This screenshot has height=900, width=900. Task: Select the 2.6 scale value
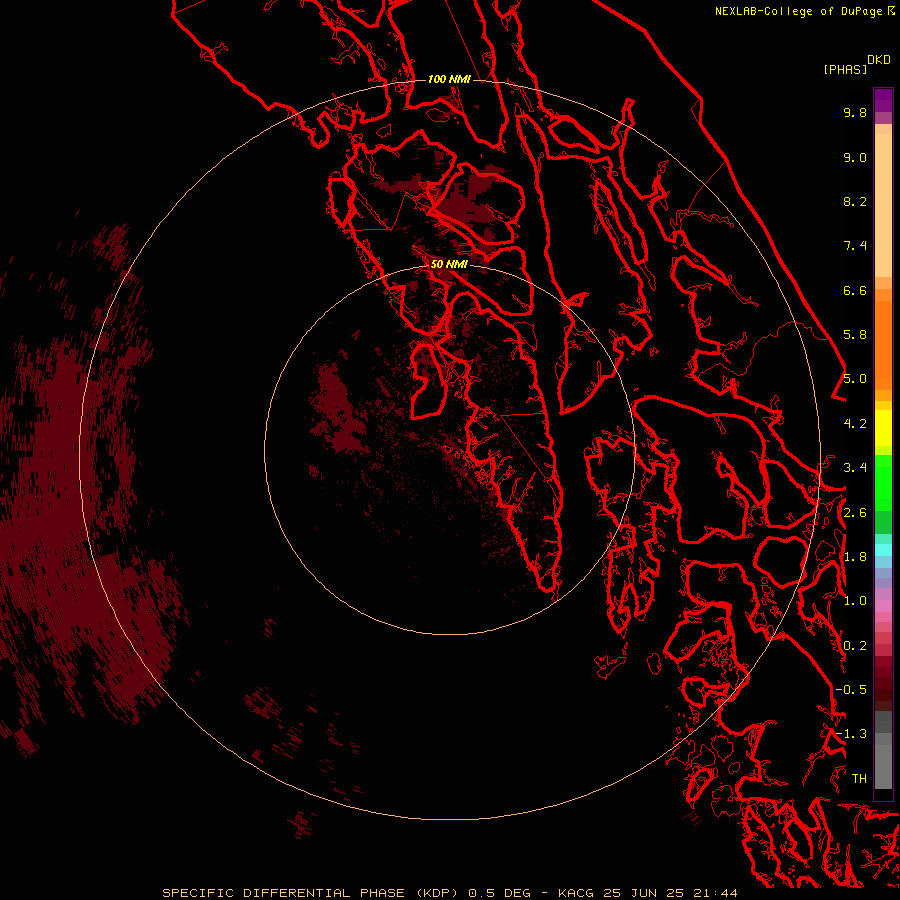pyautogui.click(x=855, y=513)
